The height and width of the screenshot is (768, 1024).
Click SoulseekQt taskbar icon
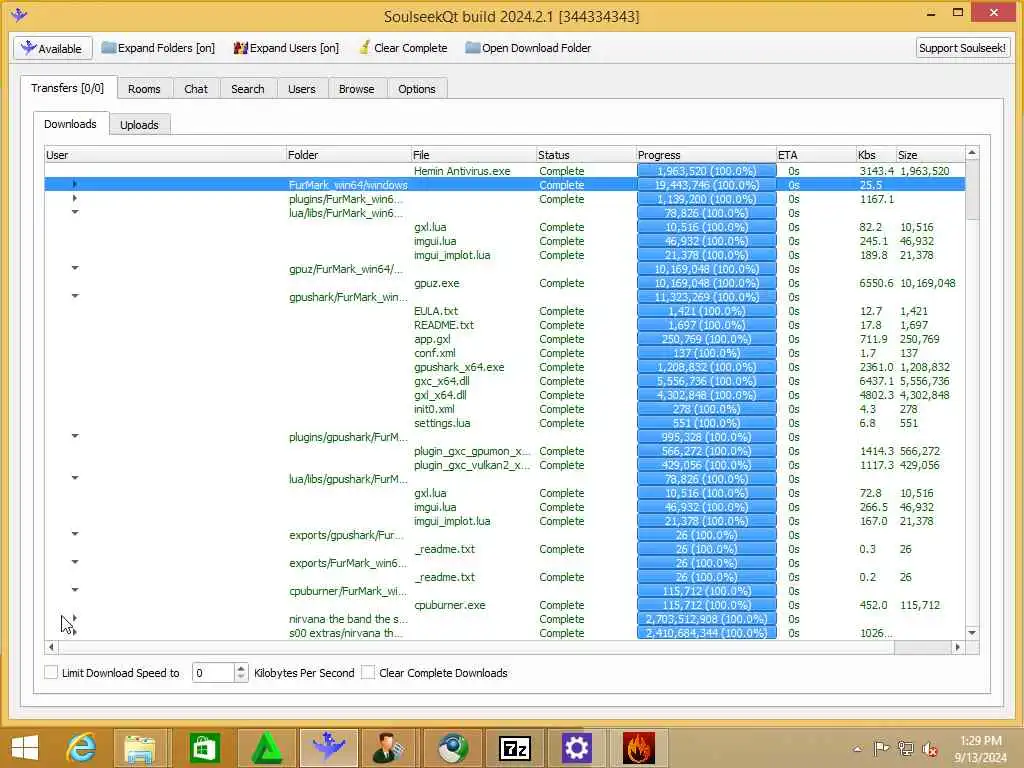pyautogui.click(x=329, y=748)
